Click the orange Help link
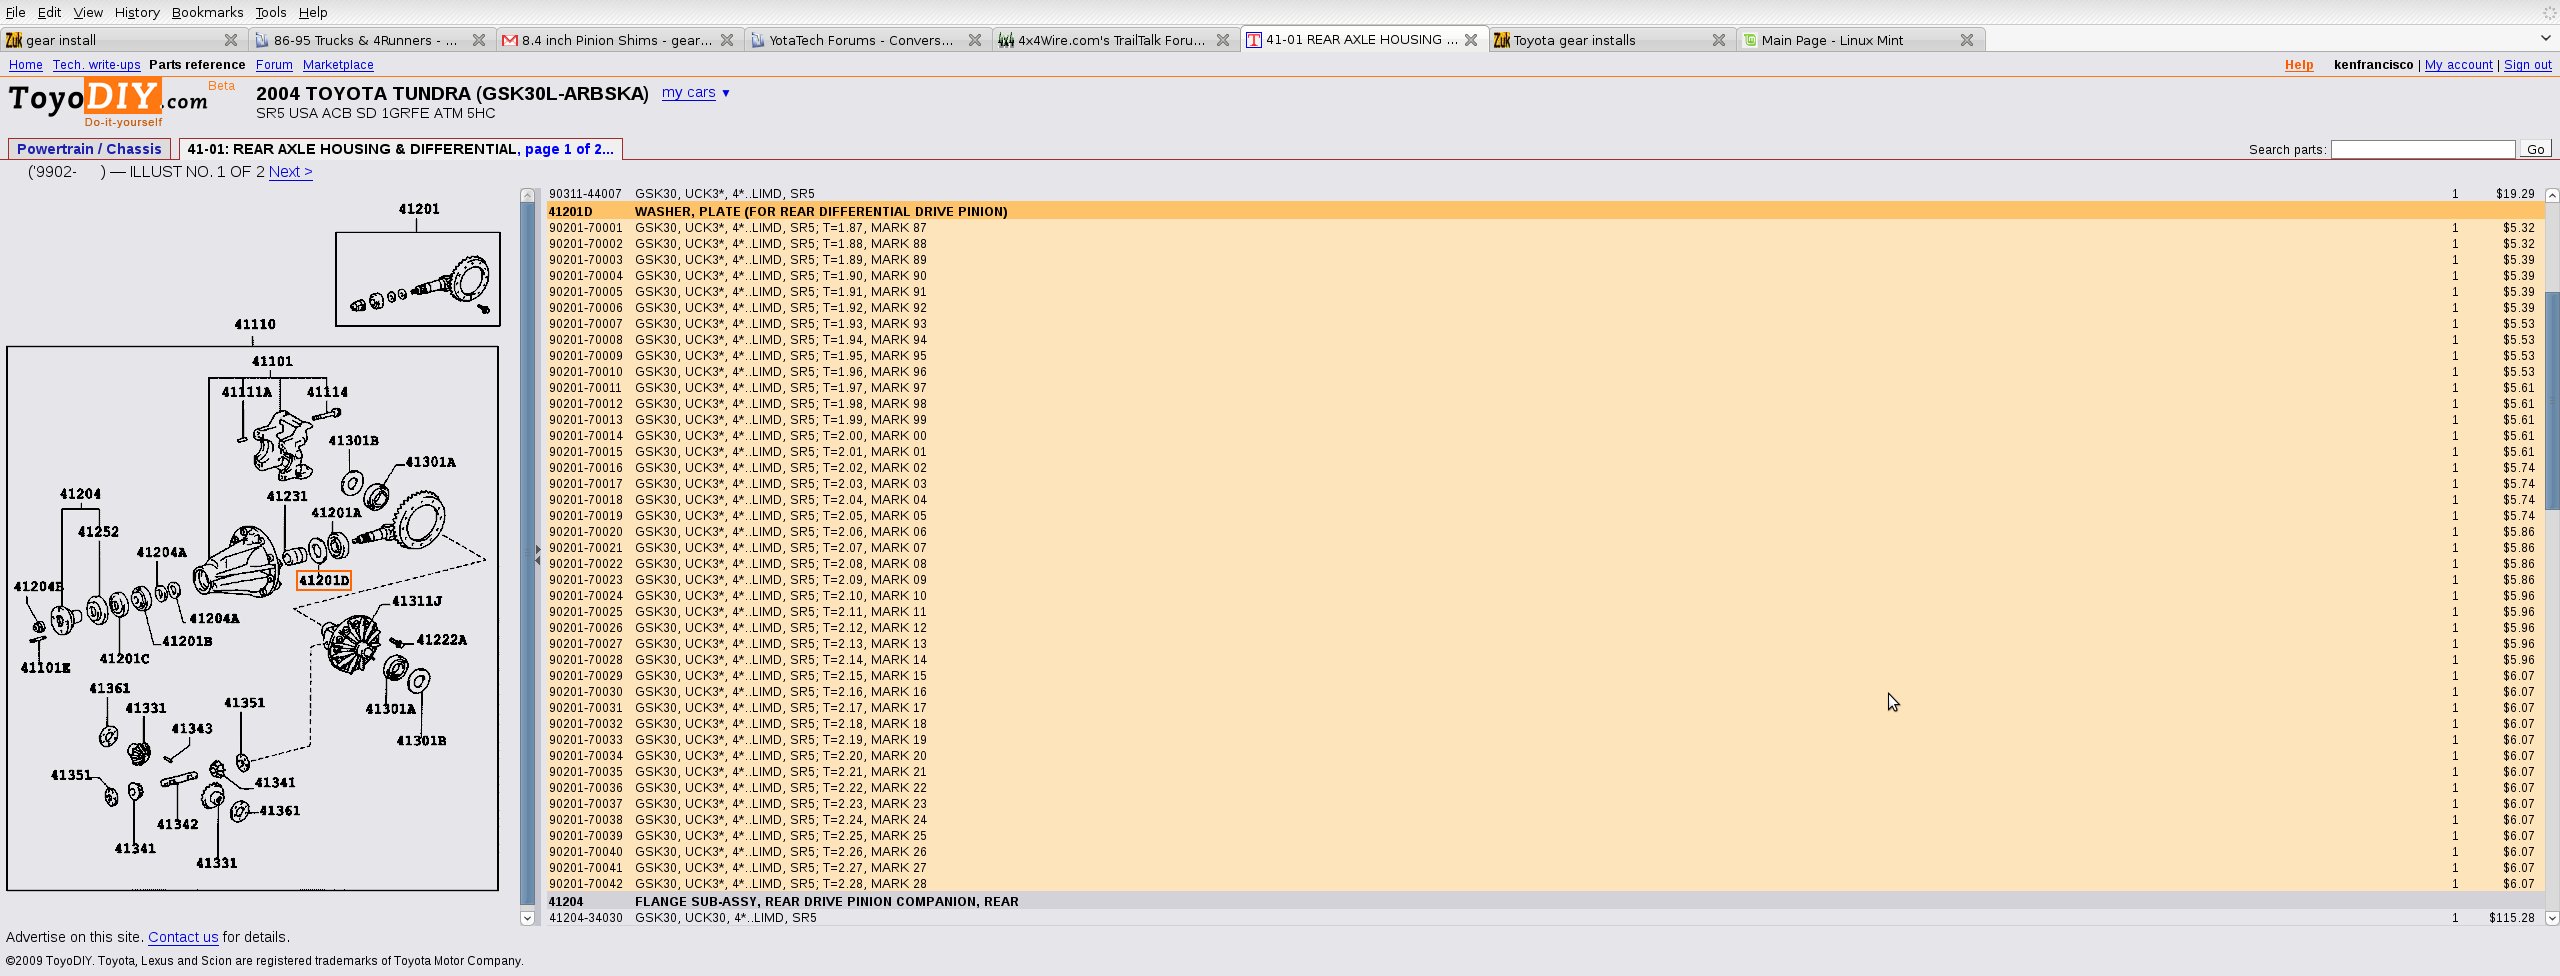The image size is (2560, 976). pyautogui.click(x=2299, y=65)
